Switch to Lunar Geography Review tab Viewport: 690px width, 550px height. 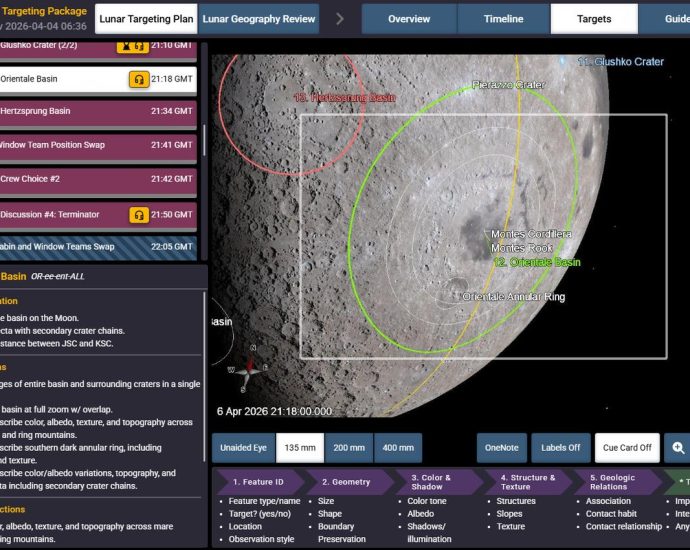click(259, 19)
